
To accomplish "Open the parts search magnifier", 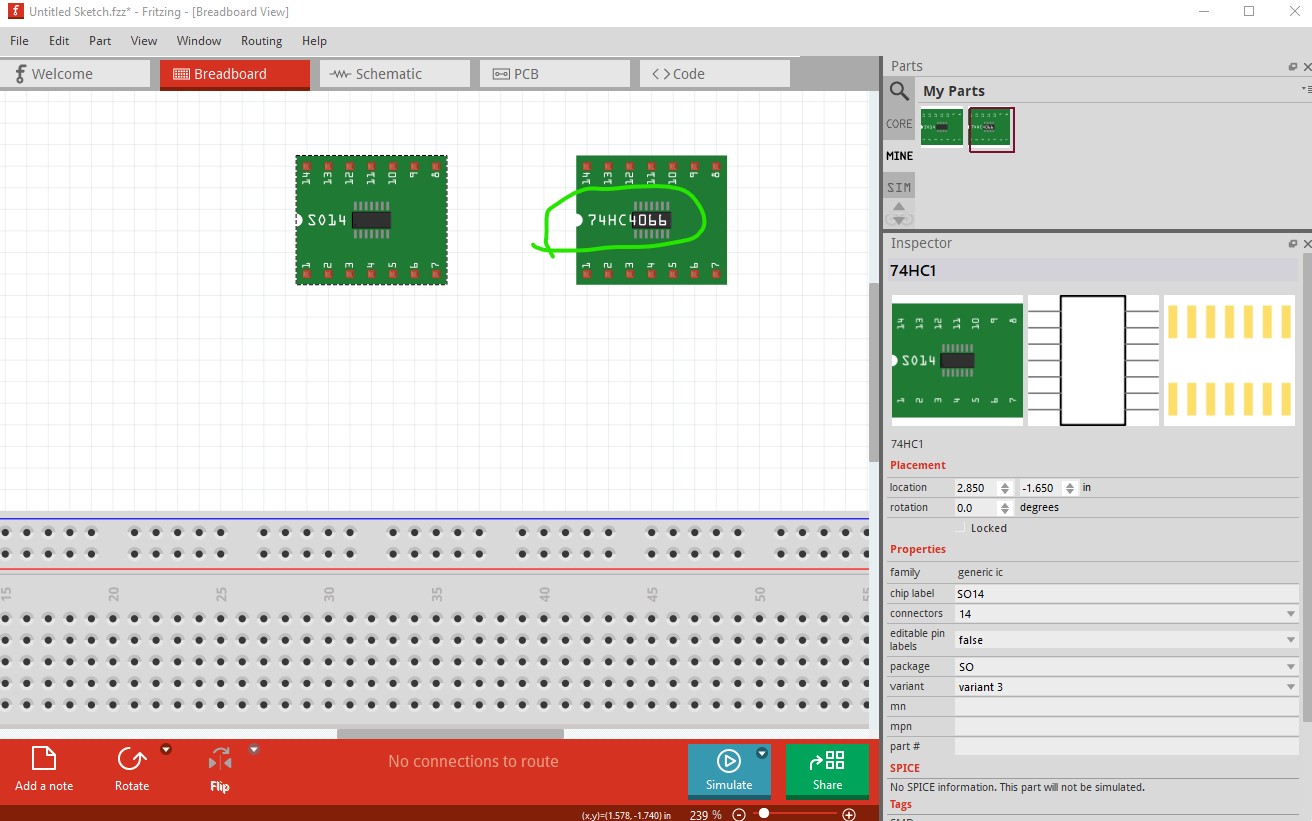I will (x=899, y=91).
